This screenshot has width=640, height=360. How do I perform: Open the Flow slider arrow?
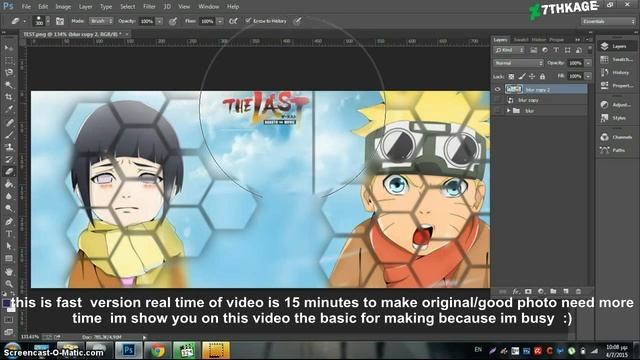(x=220, y=21)
